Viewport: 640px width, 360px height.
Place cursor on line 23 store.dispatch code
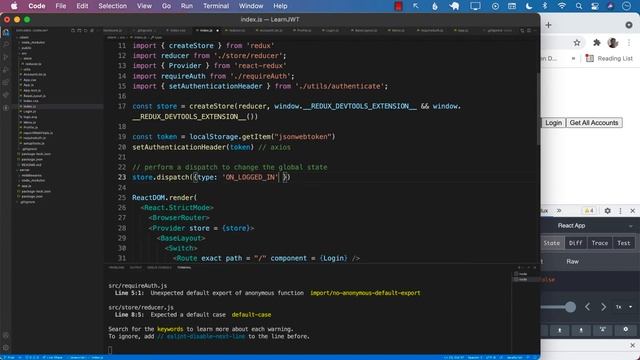click(211, 177)
